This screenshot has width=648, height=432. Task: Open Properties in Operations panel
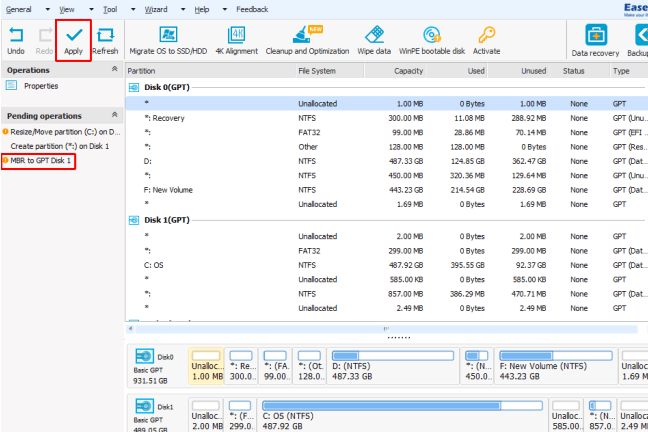click(x=40, y=86)
